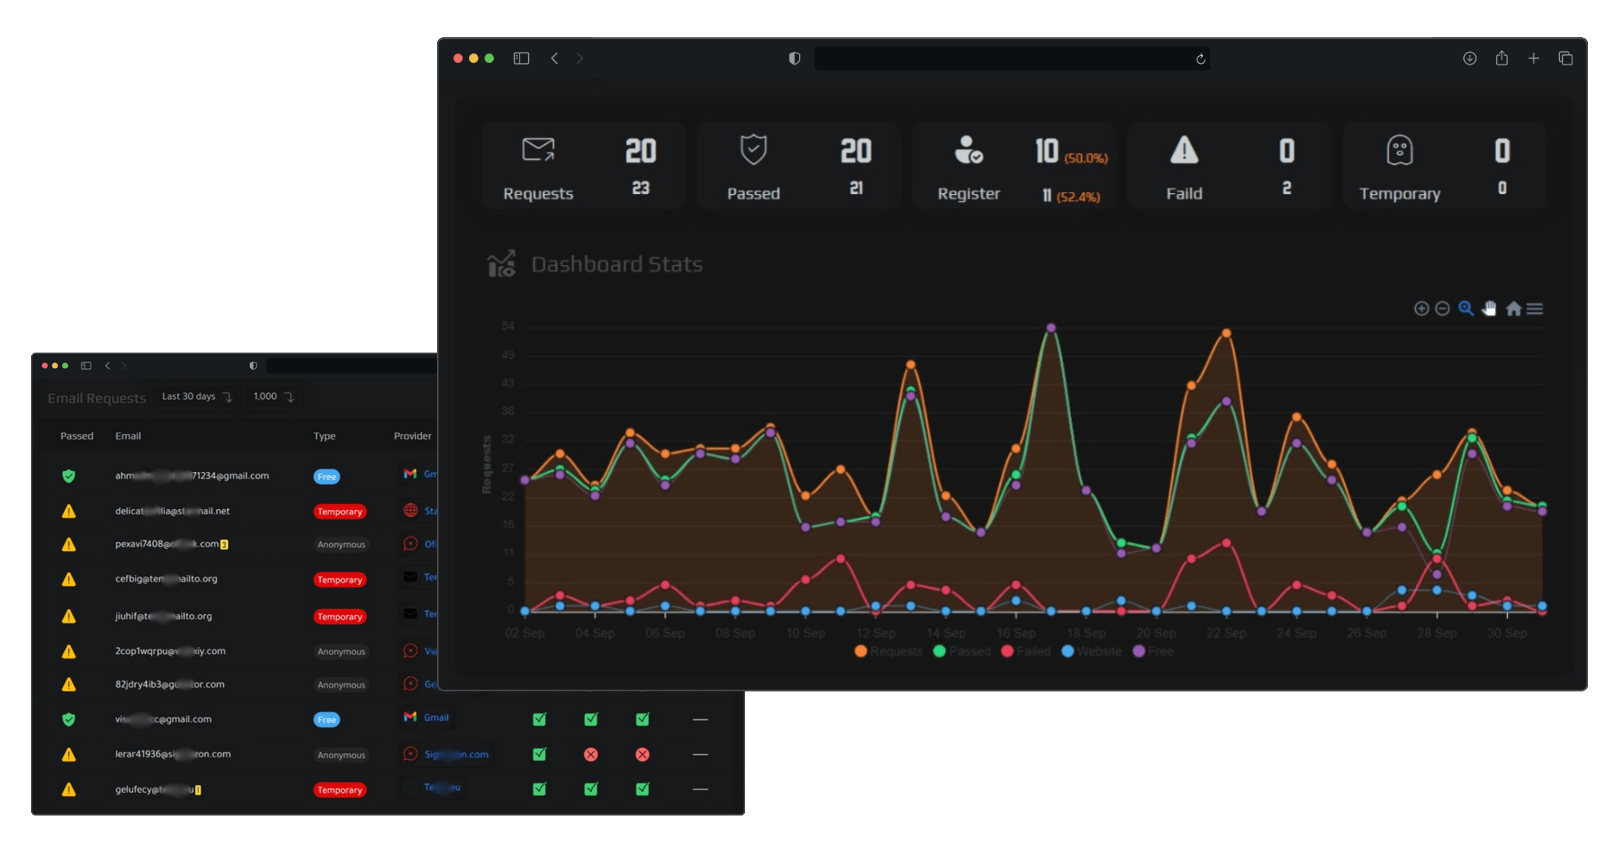This screenshot has width=1622, height=850.
Task: Open downloads in dashboard browser toolbar
Action: coord(1469,58)
